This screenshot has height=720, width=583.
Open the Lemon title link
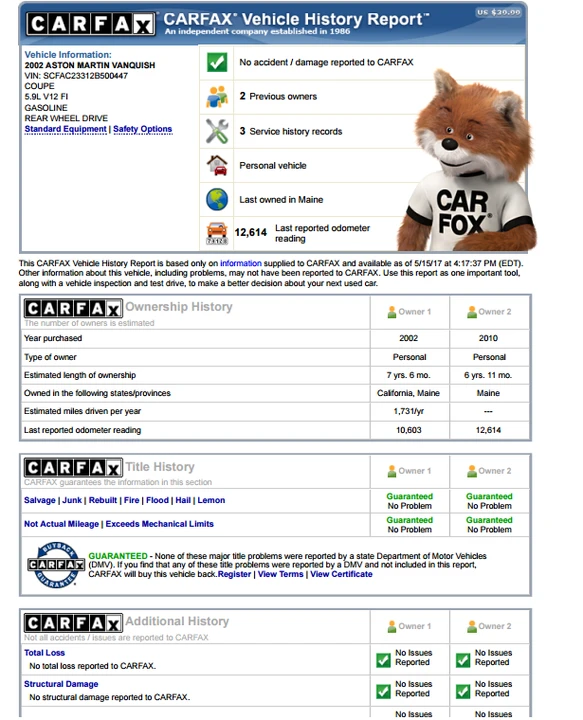pos(211,500)
